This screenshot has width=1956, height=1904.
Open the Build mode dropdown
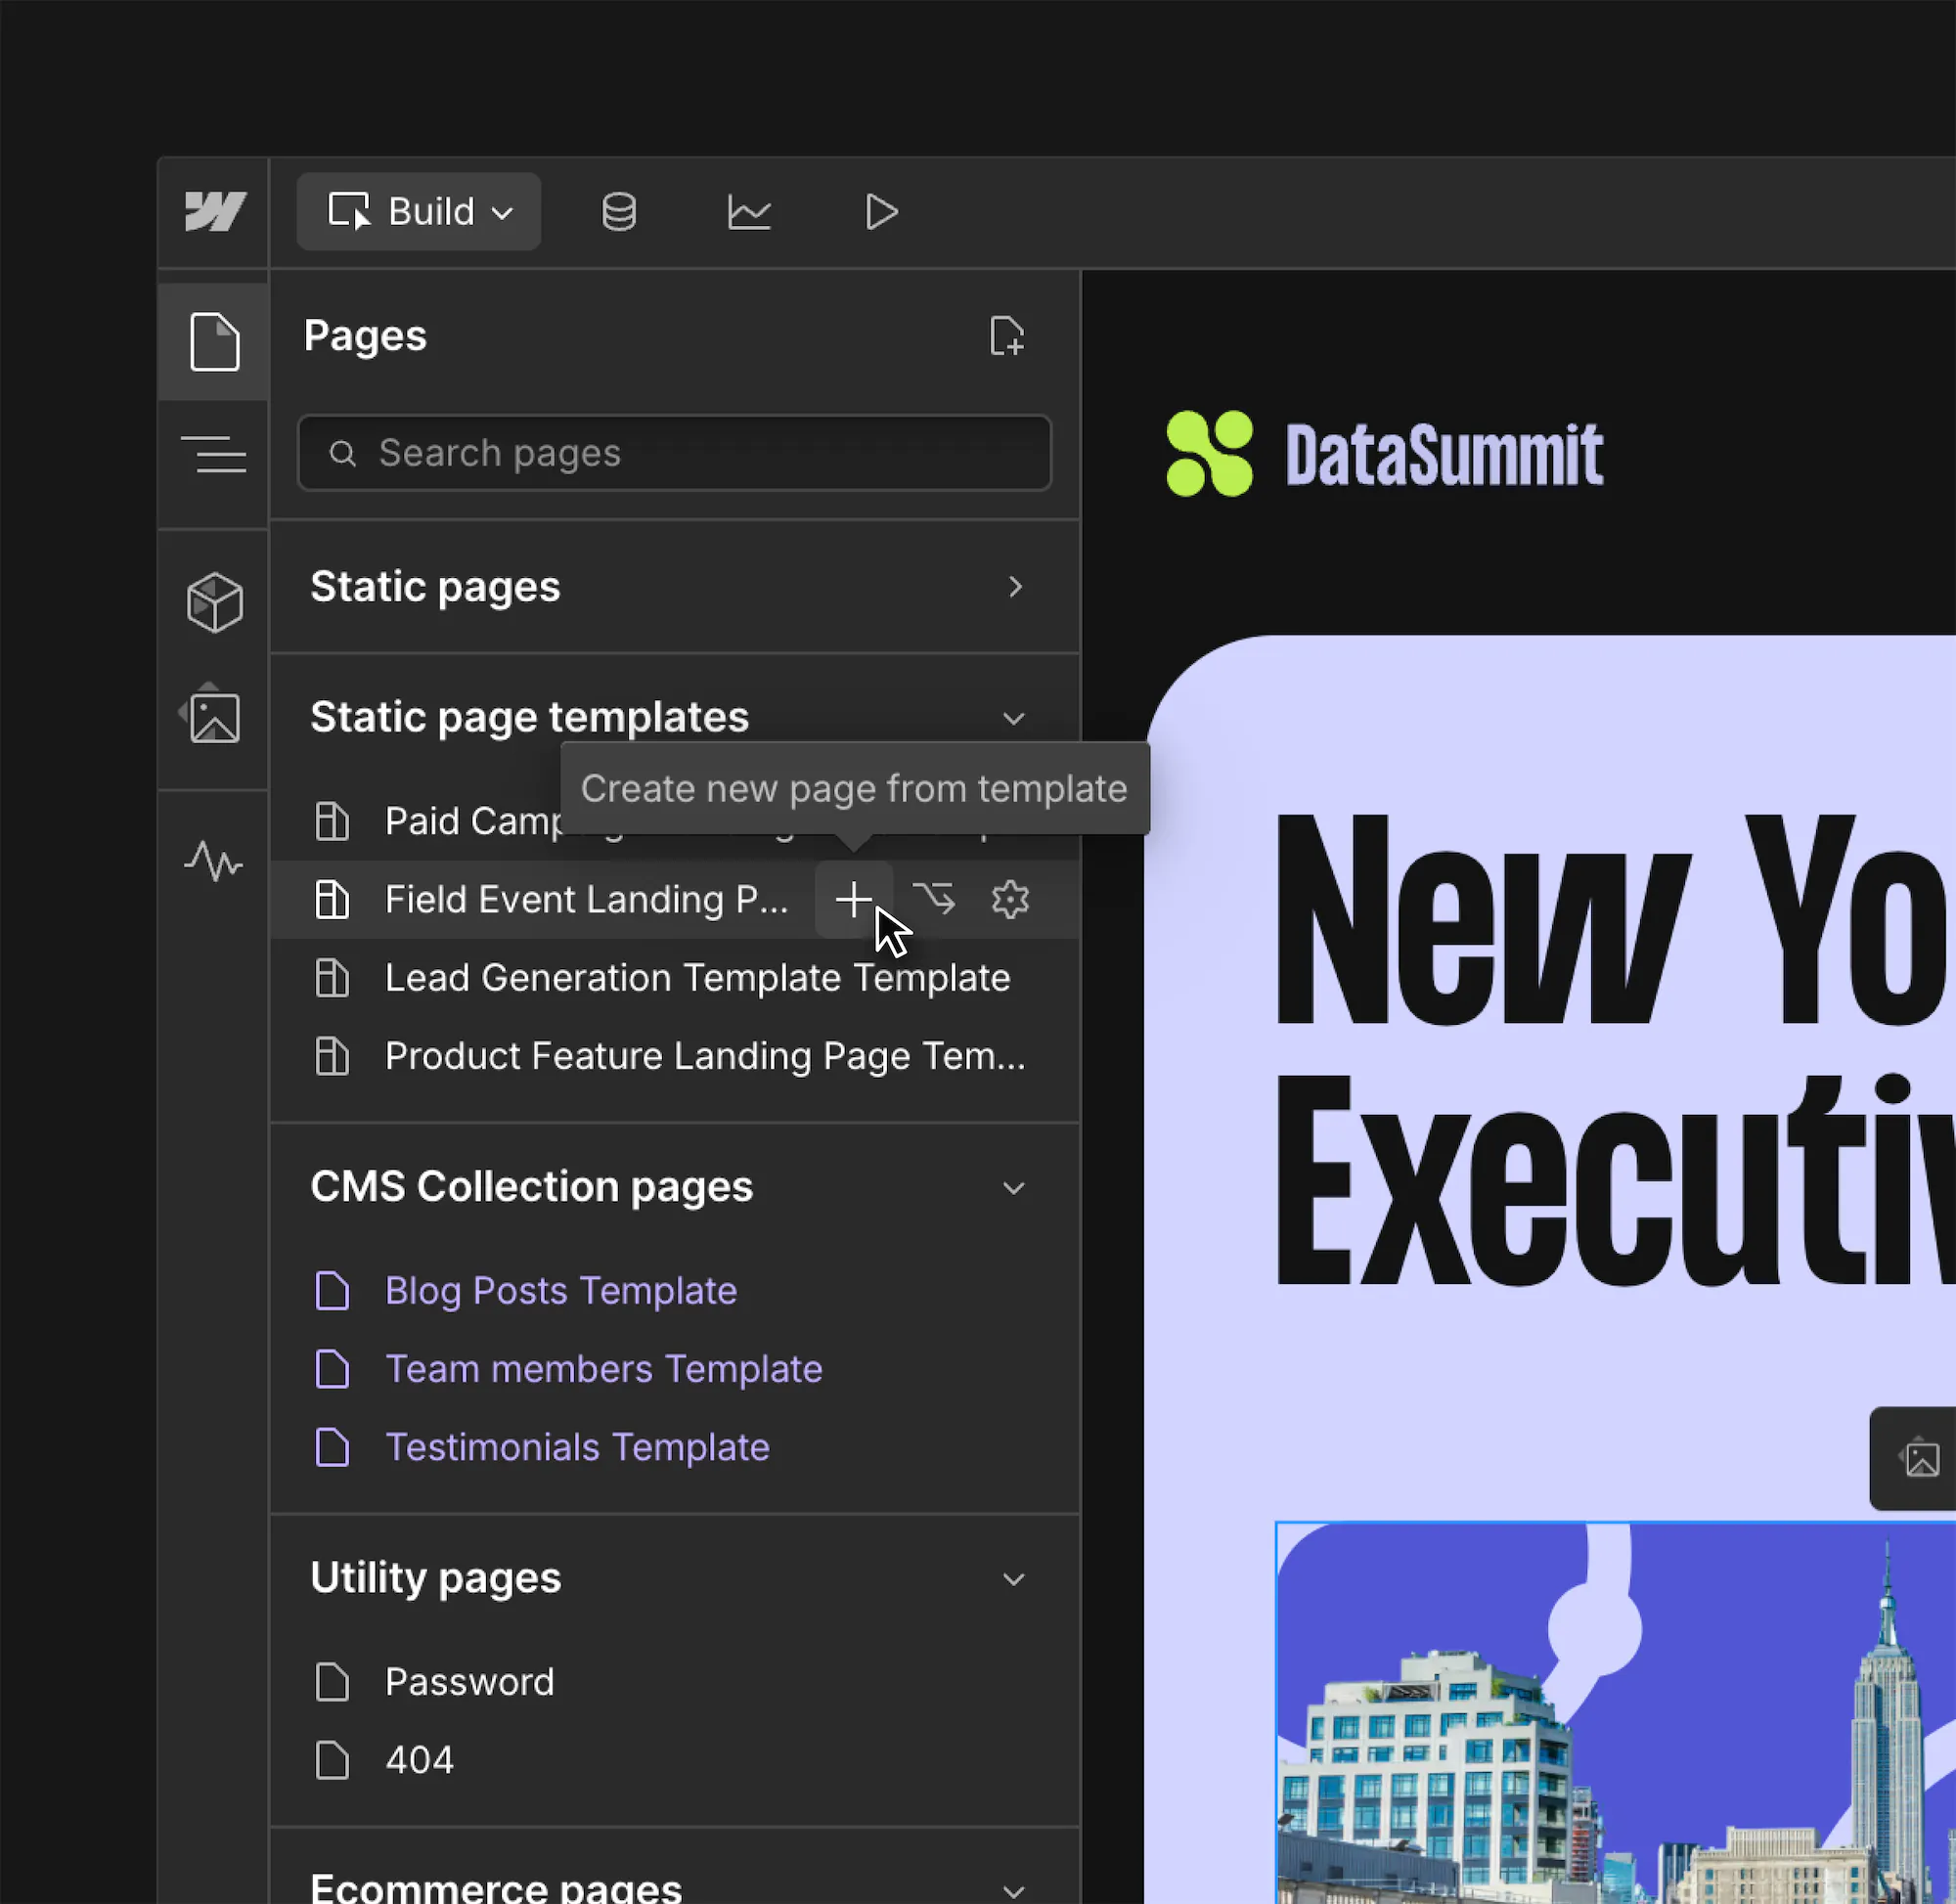[419, 212]
